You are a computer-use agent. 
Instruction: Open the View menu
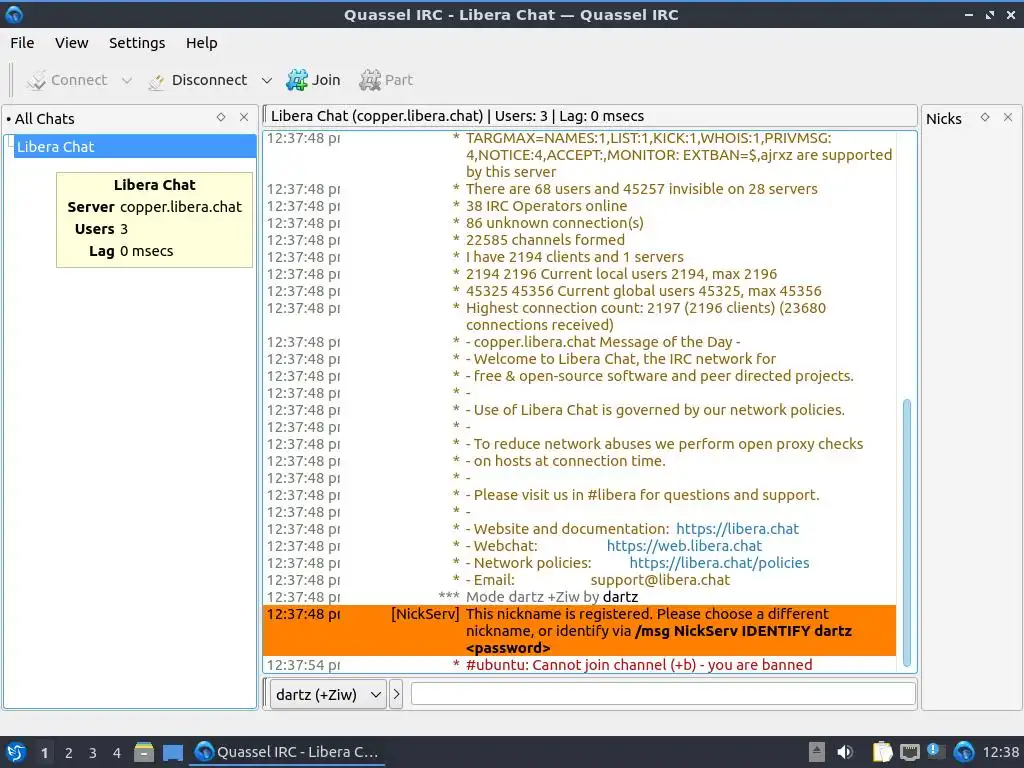tap(71, 43)
